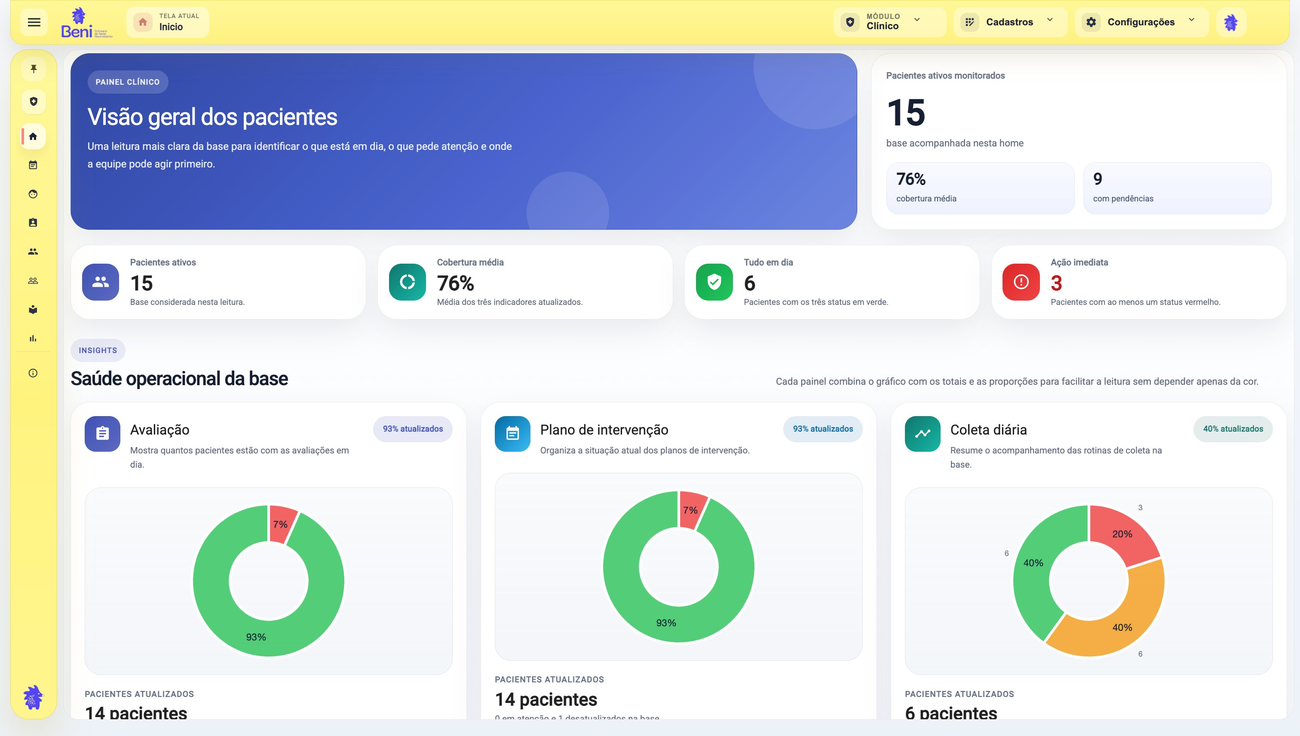Image resolution: width=1300 pixels, height=736 pixels.
Task: Open the reading person icon in the sidebar
Action: 33,310
